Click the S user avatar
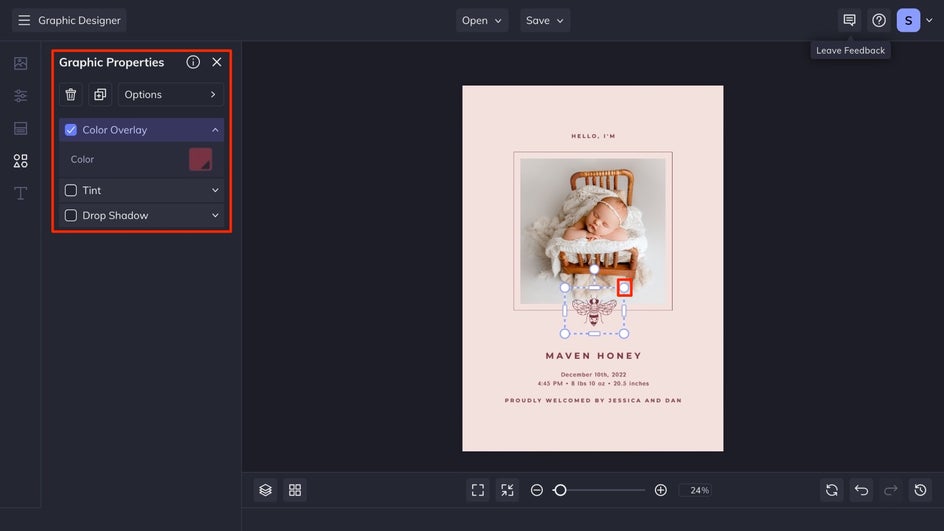 click(908, 20)
